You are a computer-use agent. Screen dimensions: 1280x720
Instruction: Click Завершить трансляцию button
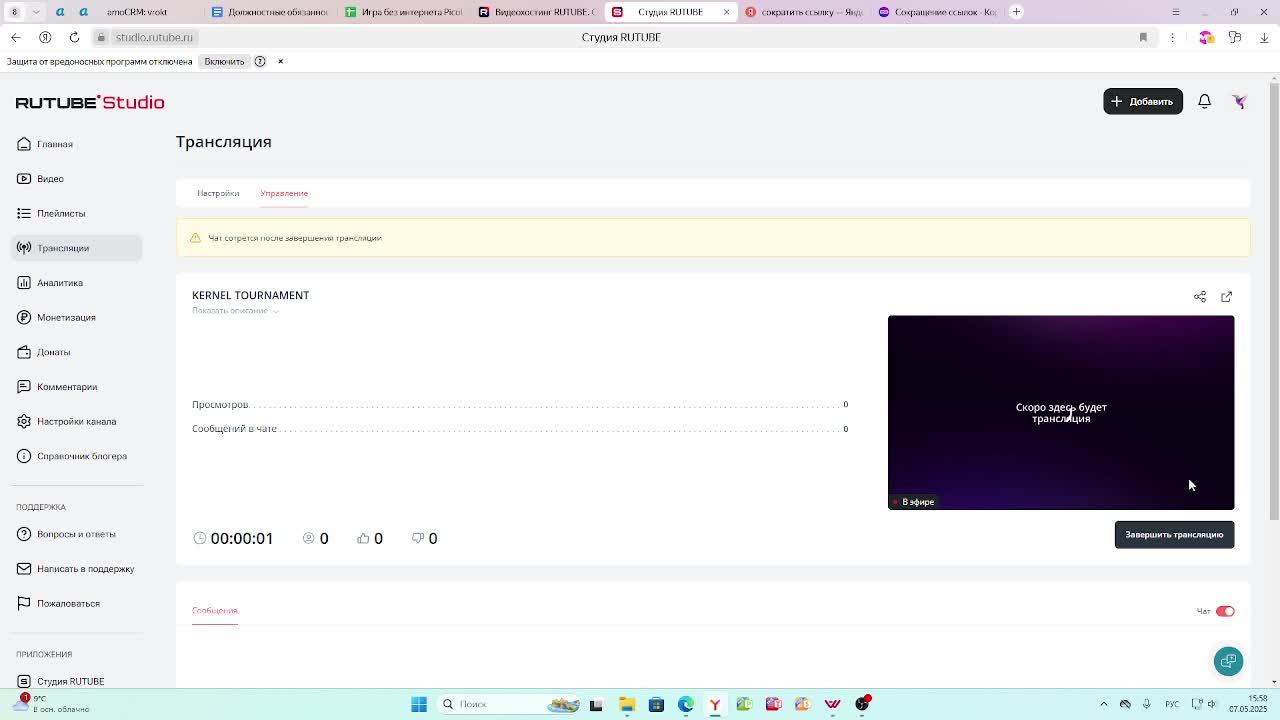pyautogui.click(x=1174, y=535)
